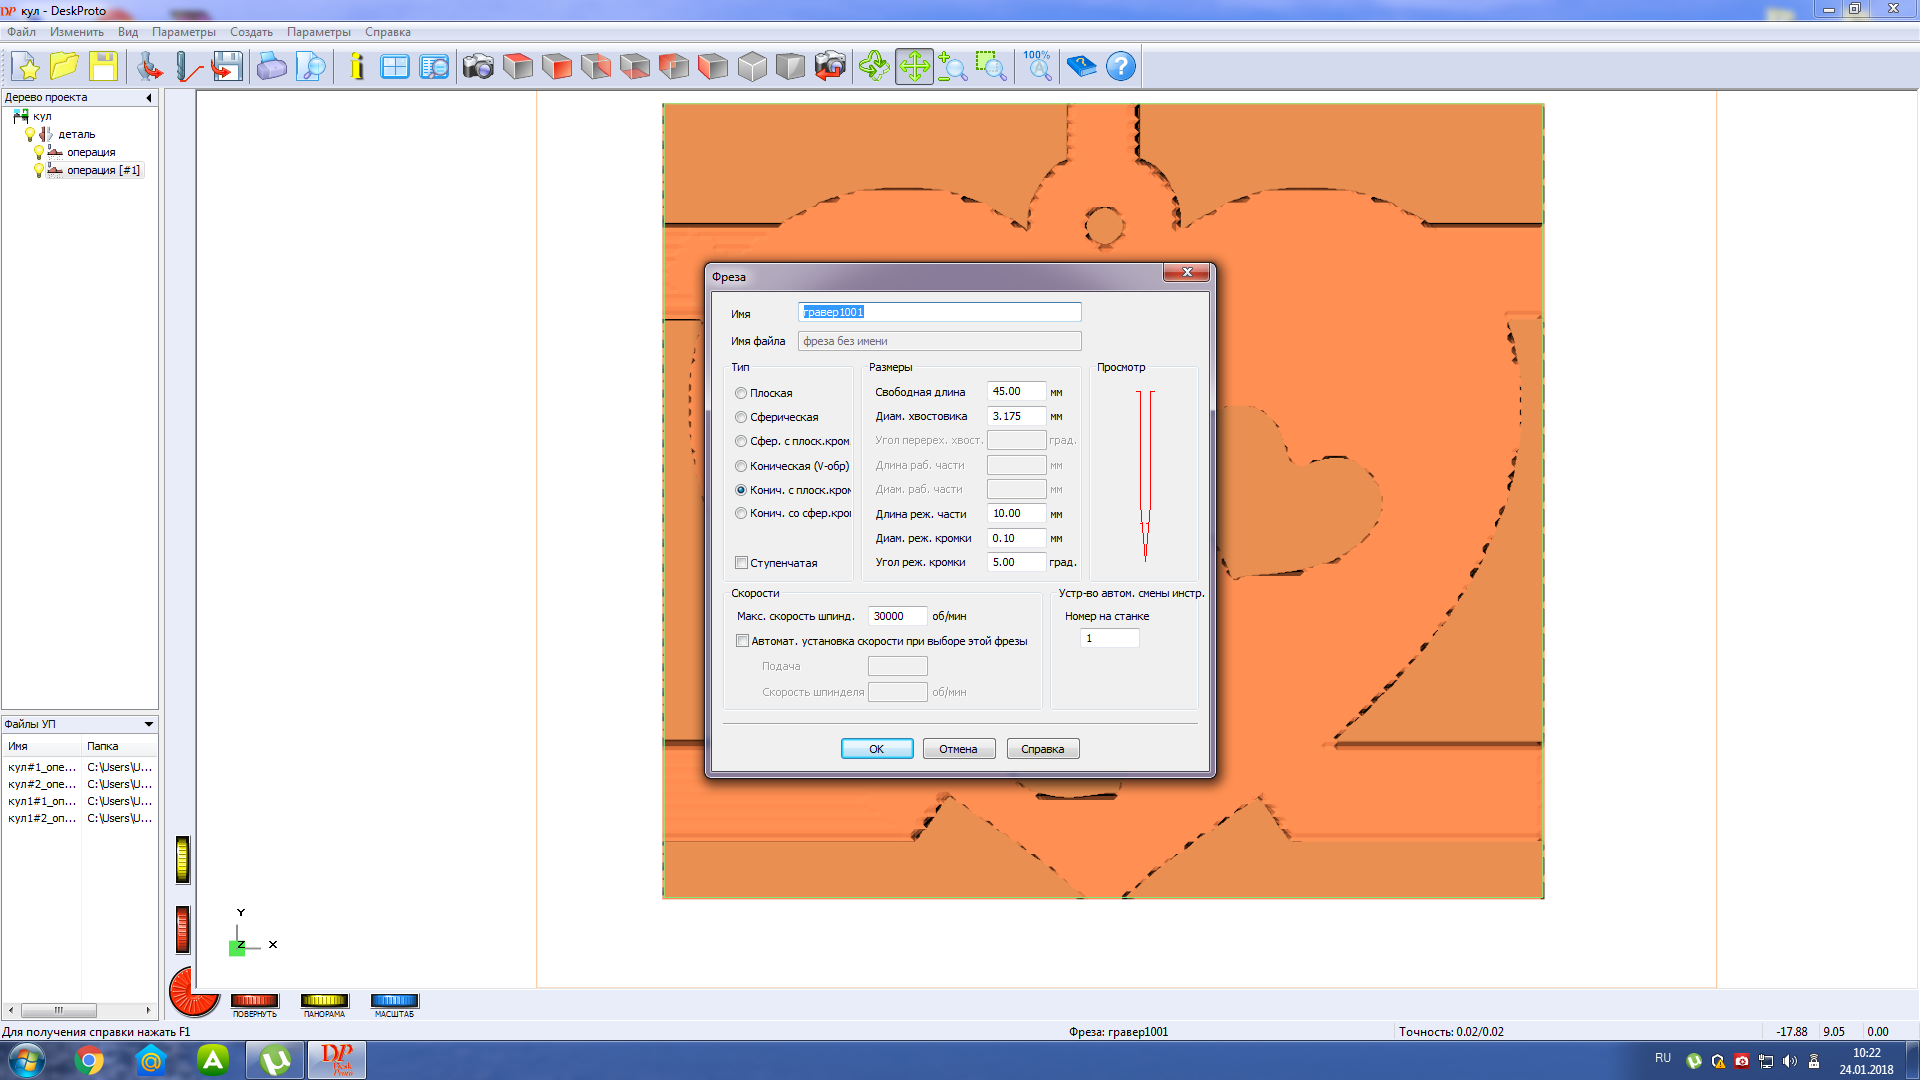Click the New project star icon

point(27,67)
